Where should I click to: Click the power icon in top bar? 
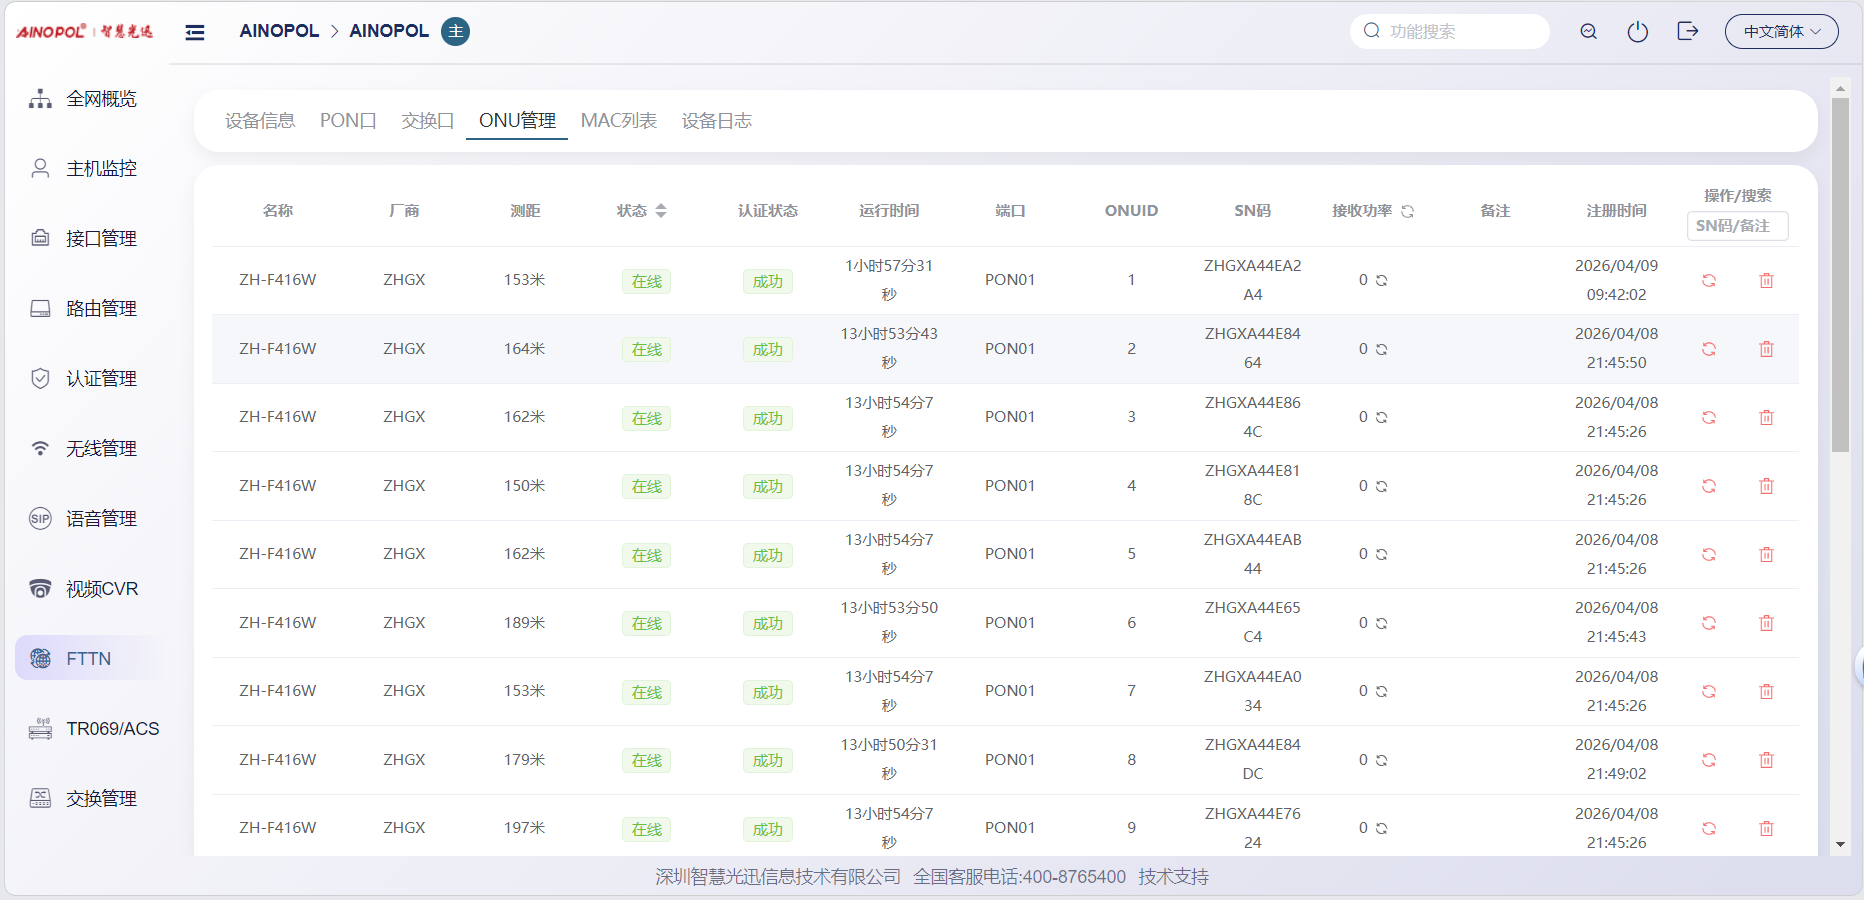click(1637, 32)
